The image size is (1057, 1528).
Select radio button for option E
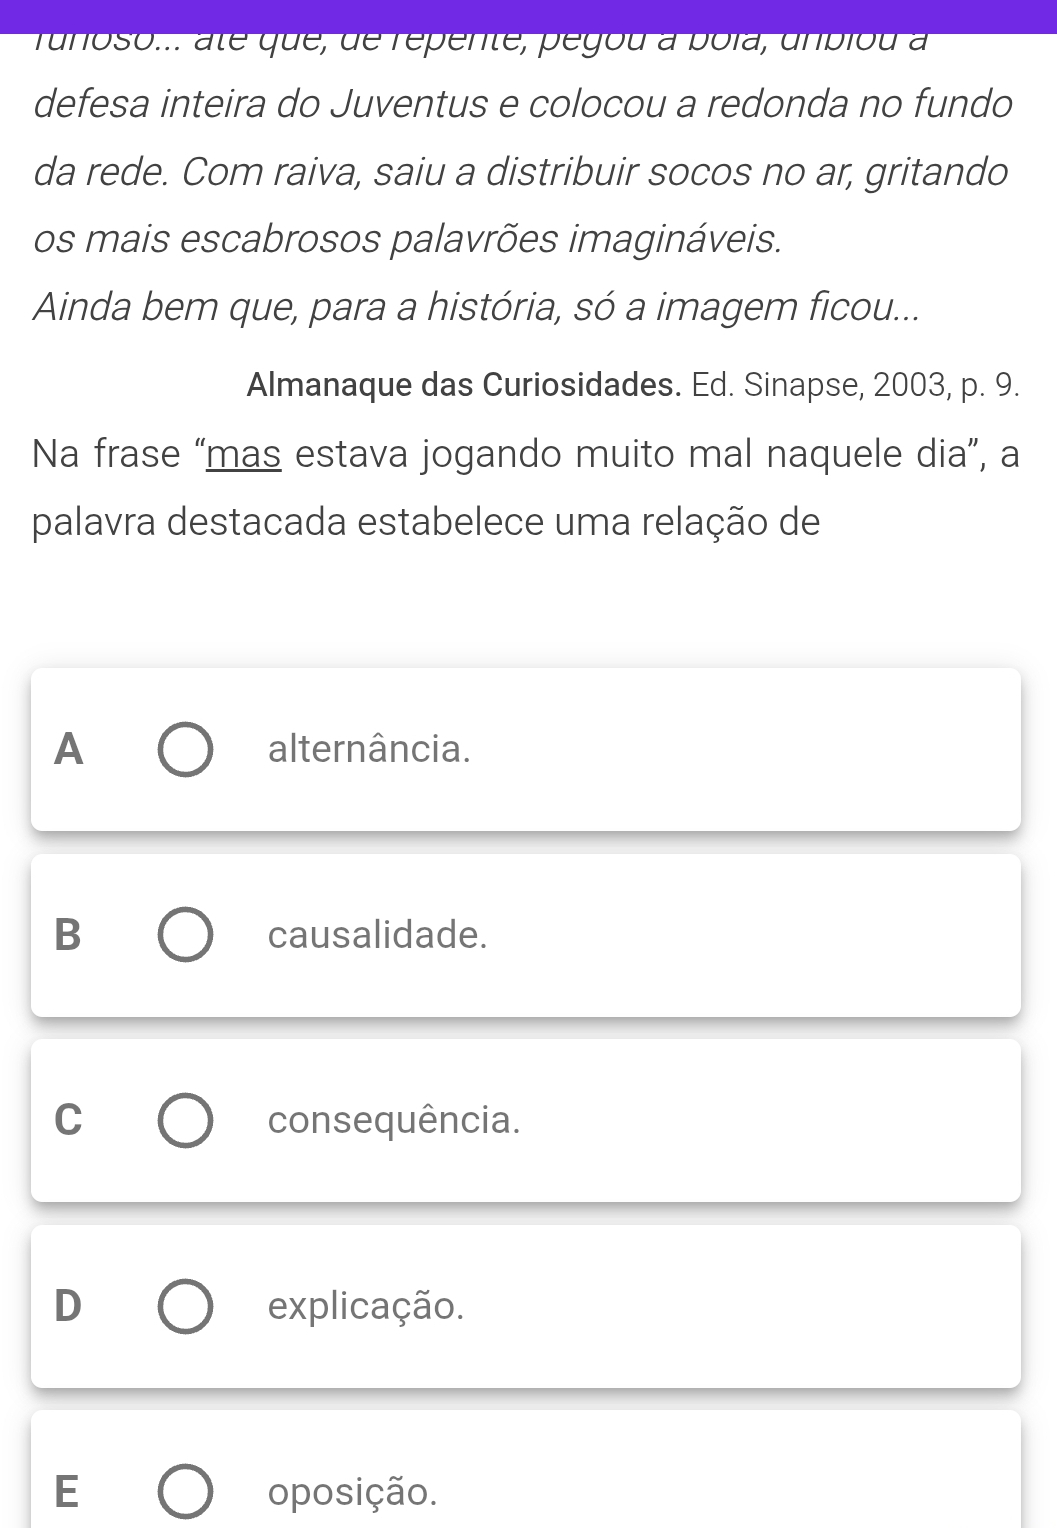pyautogui.click(x=185, y=1492)
